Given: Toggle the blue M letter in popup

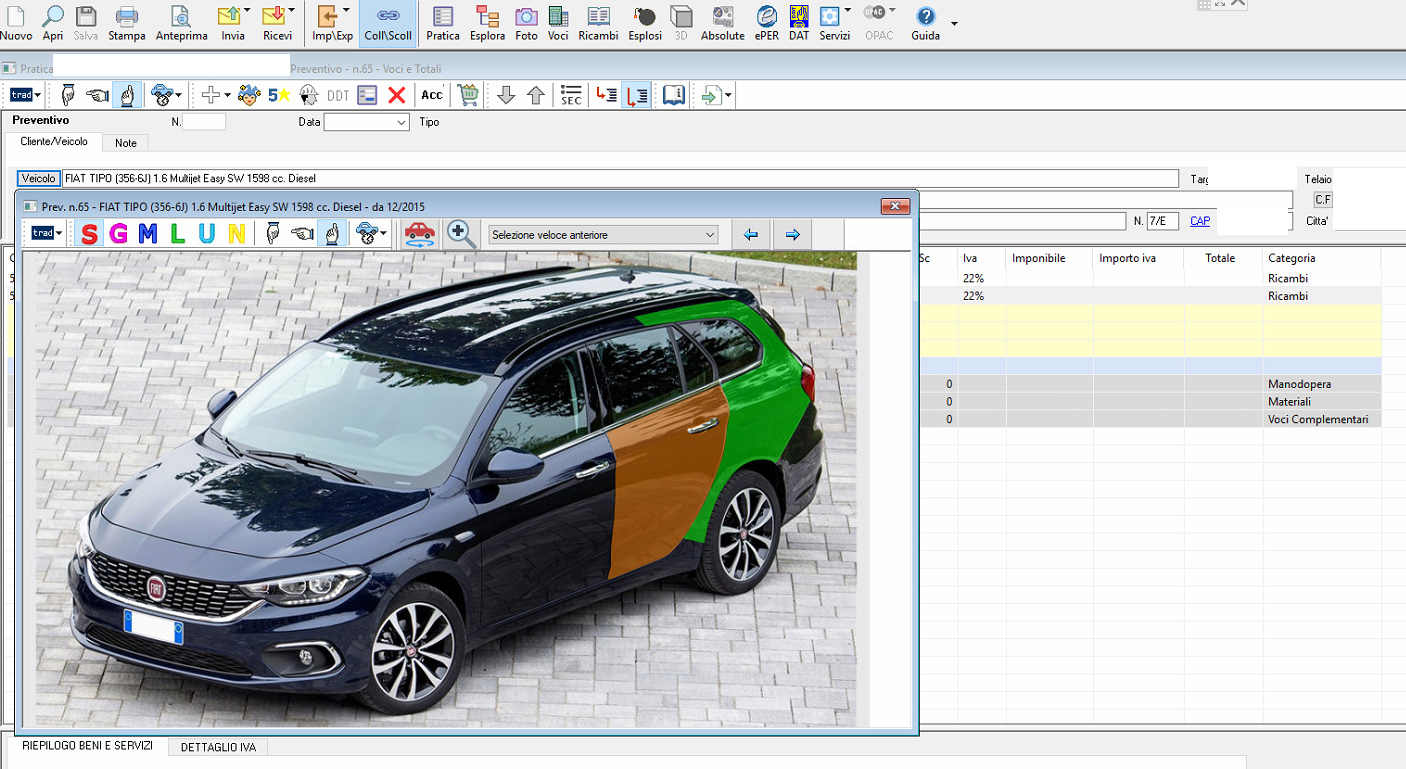Looking at the screenshot, I should (x=148, y=234).
